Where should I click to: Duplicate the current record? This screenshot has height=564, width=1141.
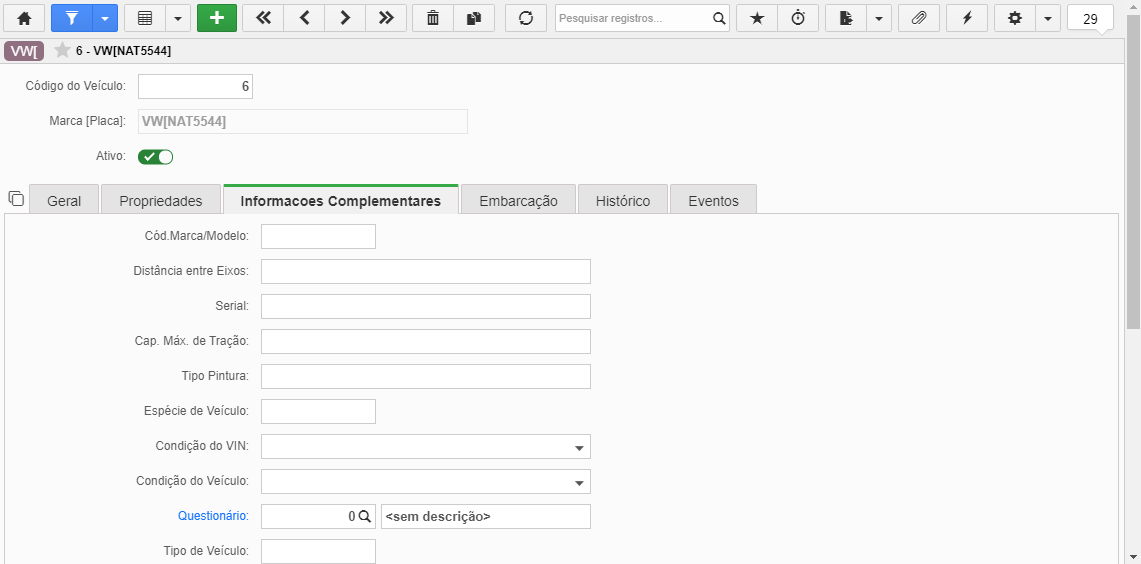click(x=474, y=18)
